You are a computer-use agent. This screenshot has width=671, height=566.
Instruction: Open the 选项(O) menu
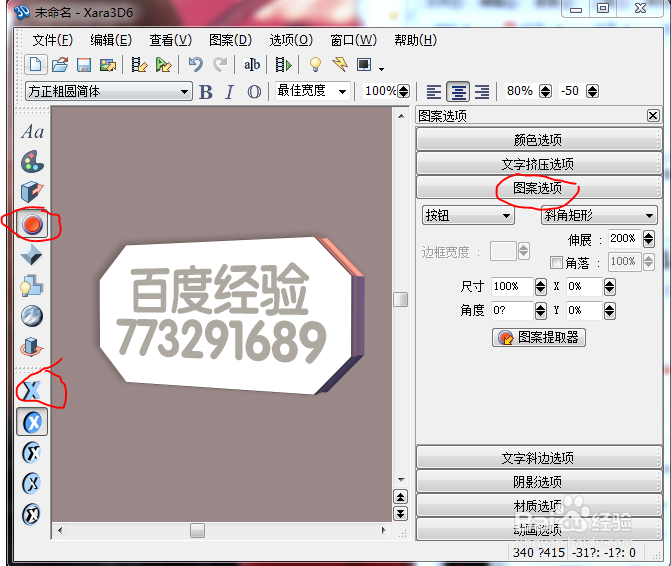pos(291,40)
